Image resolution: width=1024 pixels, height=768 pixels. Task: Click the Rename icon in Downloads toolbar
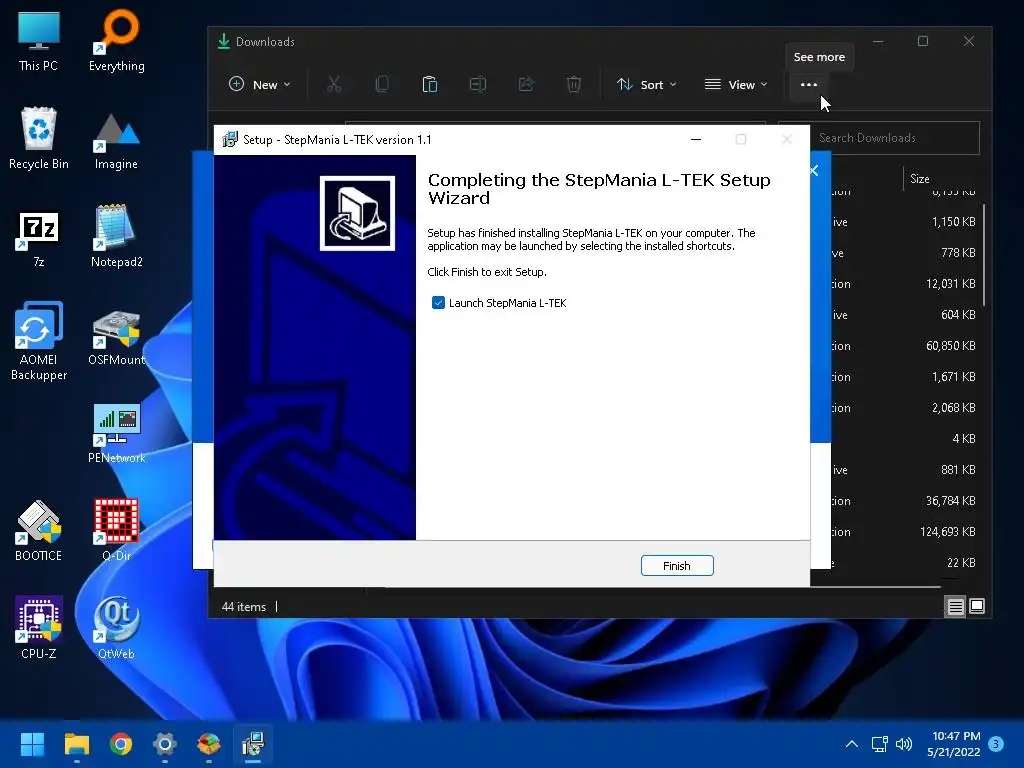[478, 84]
